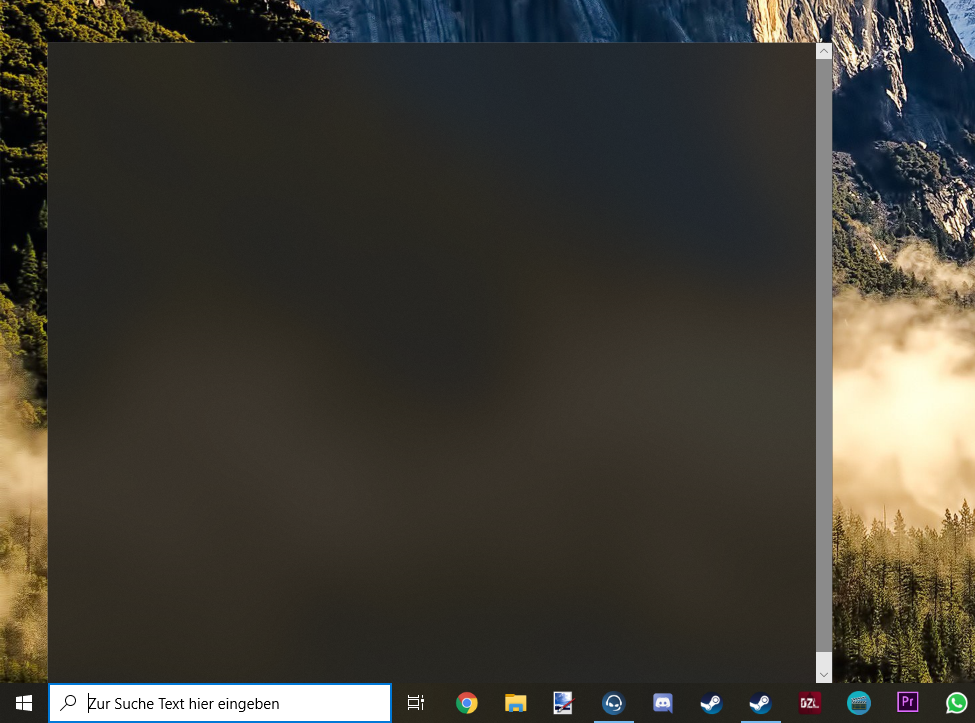Open WhatsApp from the taskbar

coord(957,703)
